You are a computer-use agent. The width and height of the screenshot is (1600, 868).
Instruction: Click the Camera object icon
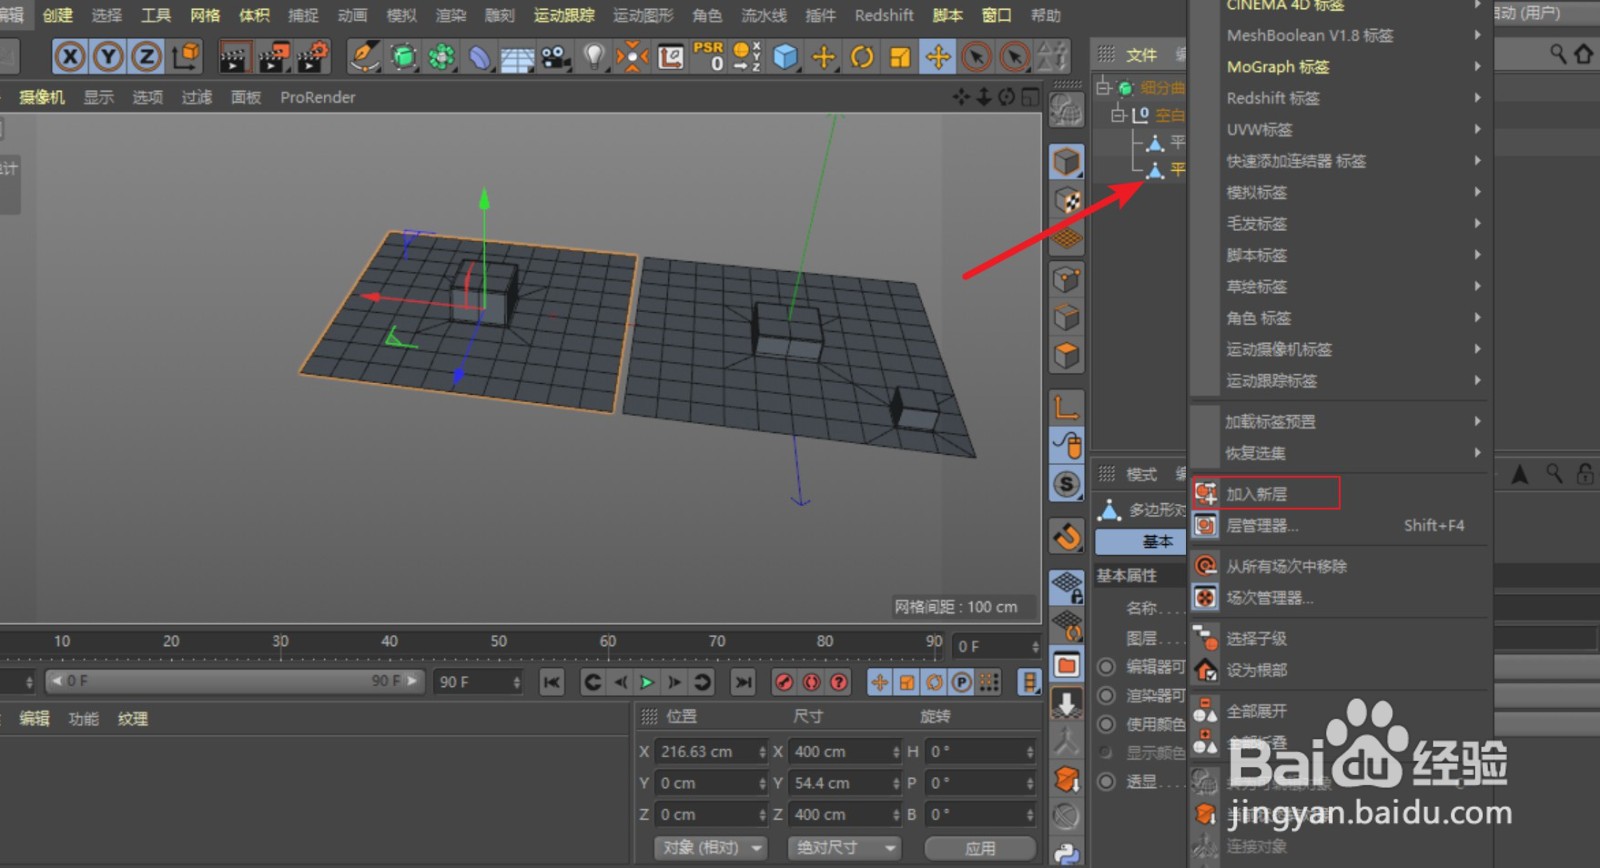555,57
